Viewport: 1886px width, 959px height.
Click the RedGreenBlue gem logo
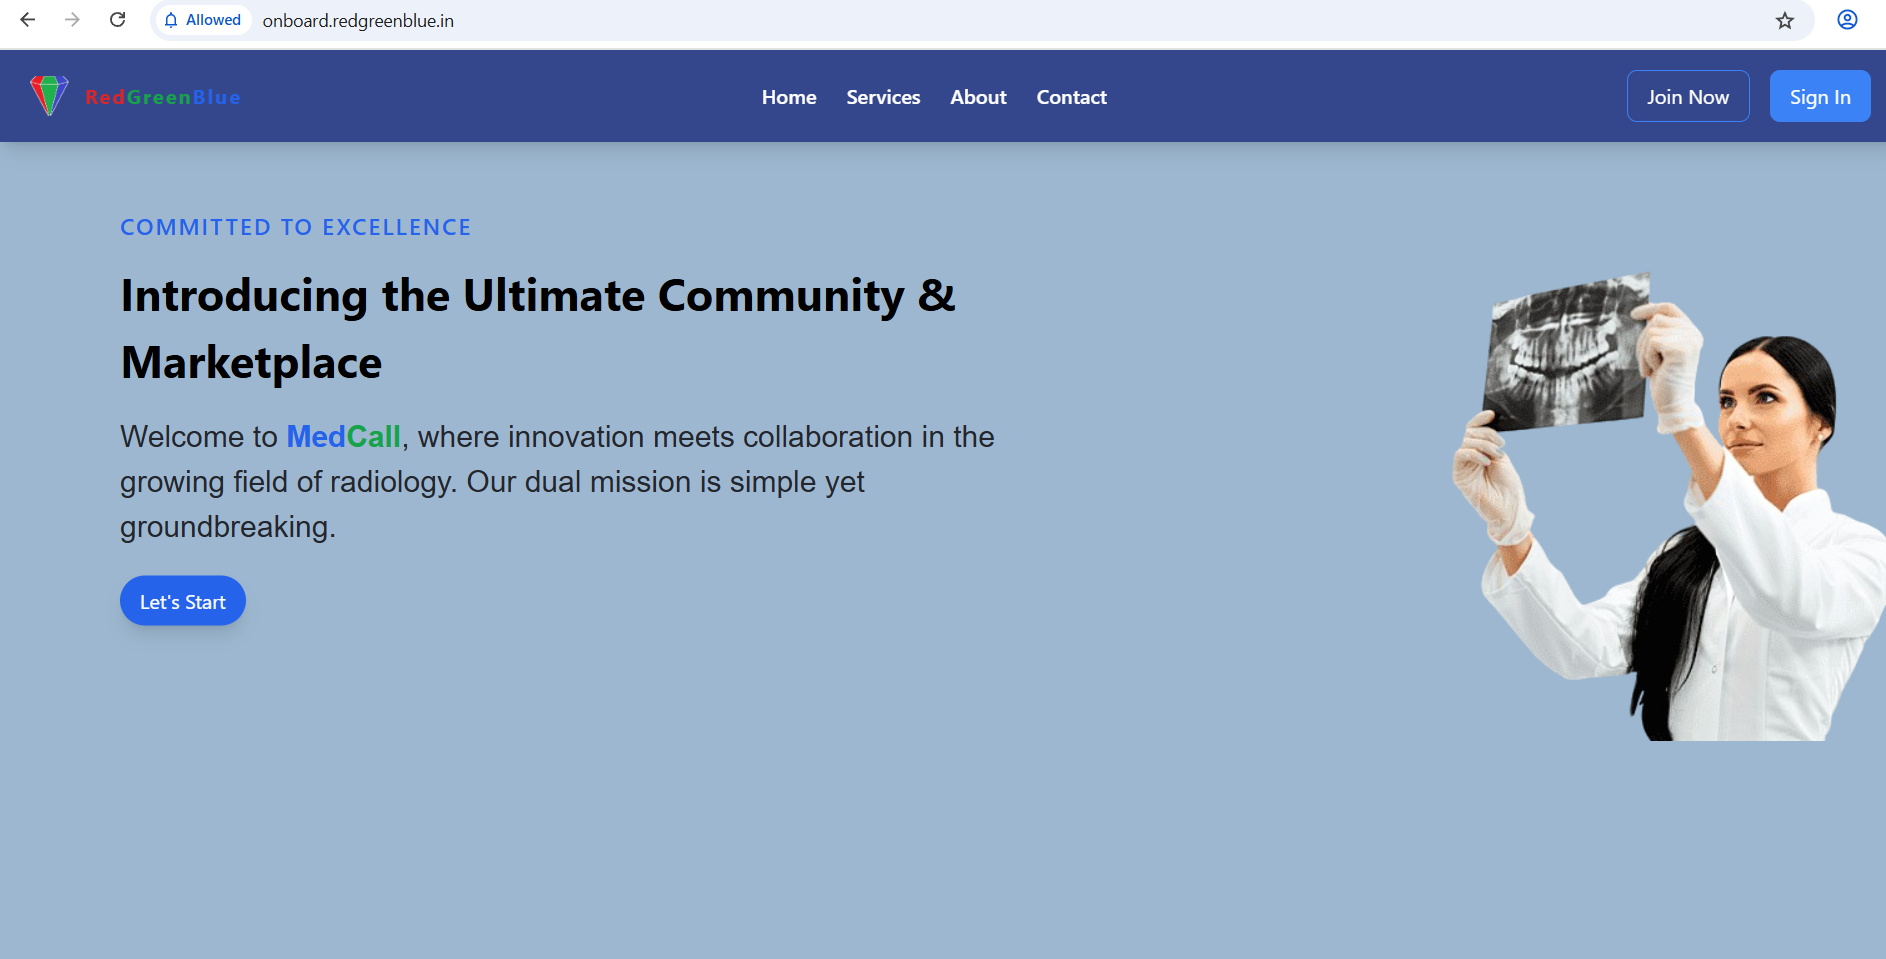(x=49, y=96)
